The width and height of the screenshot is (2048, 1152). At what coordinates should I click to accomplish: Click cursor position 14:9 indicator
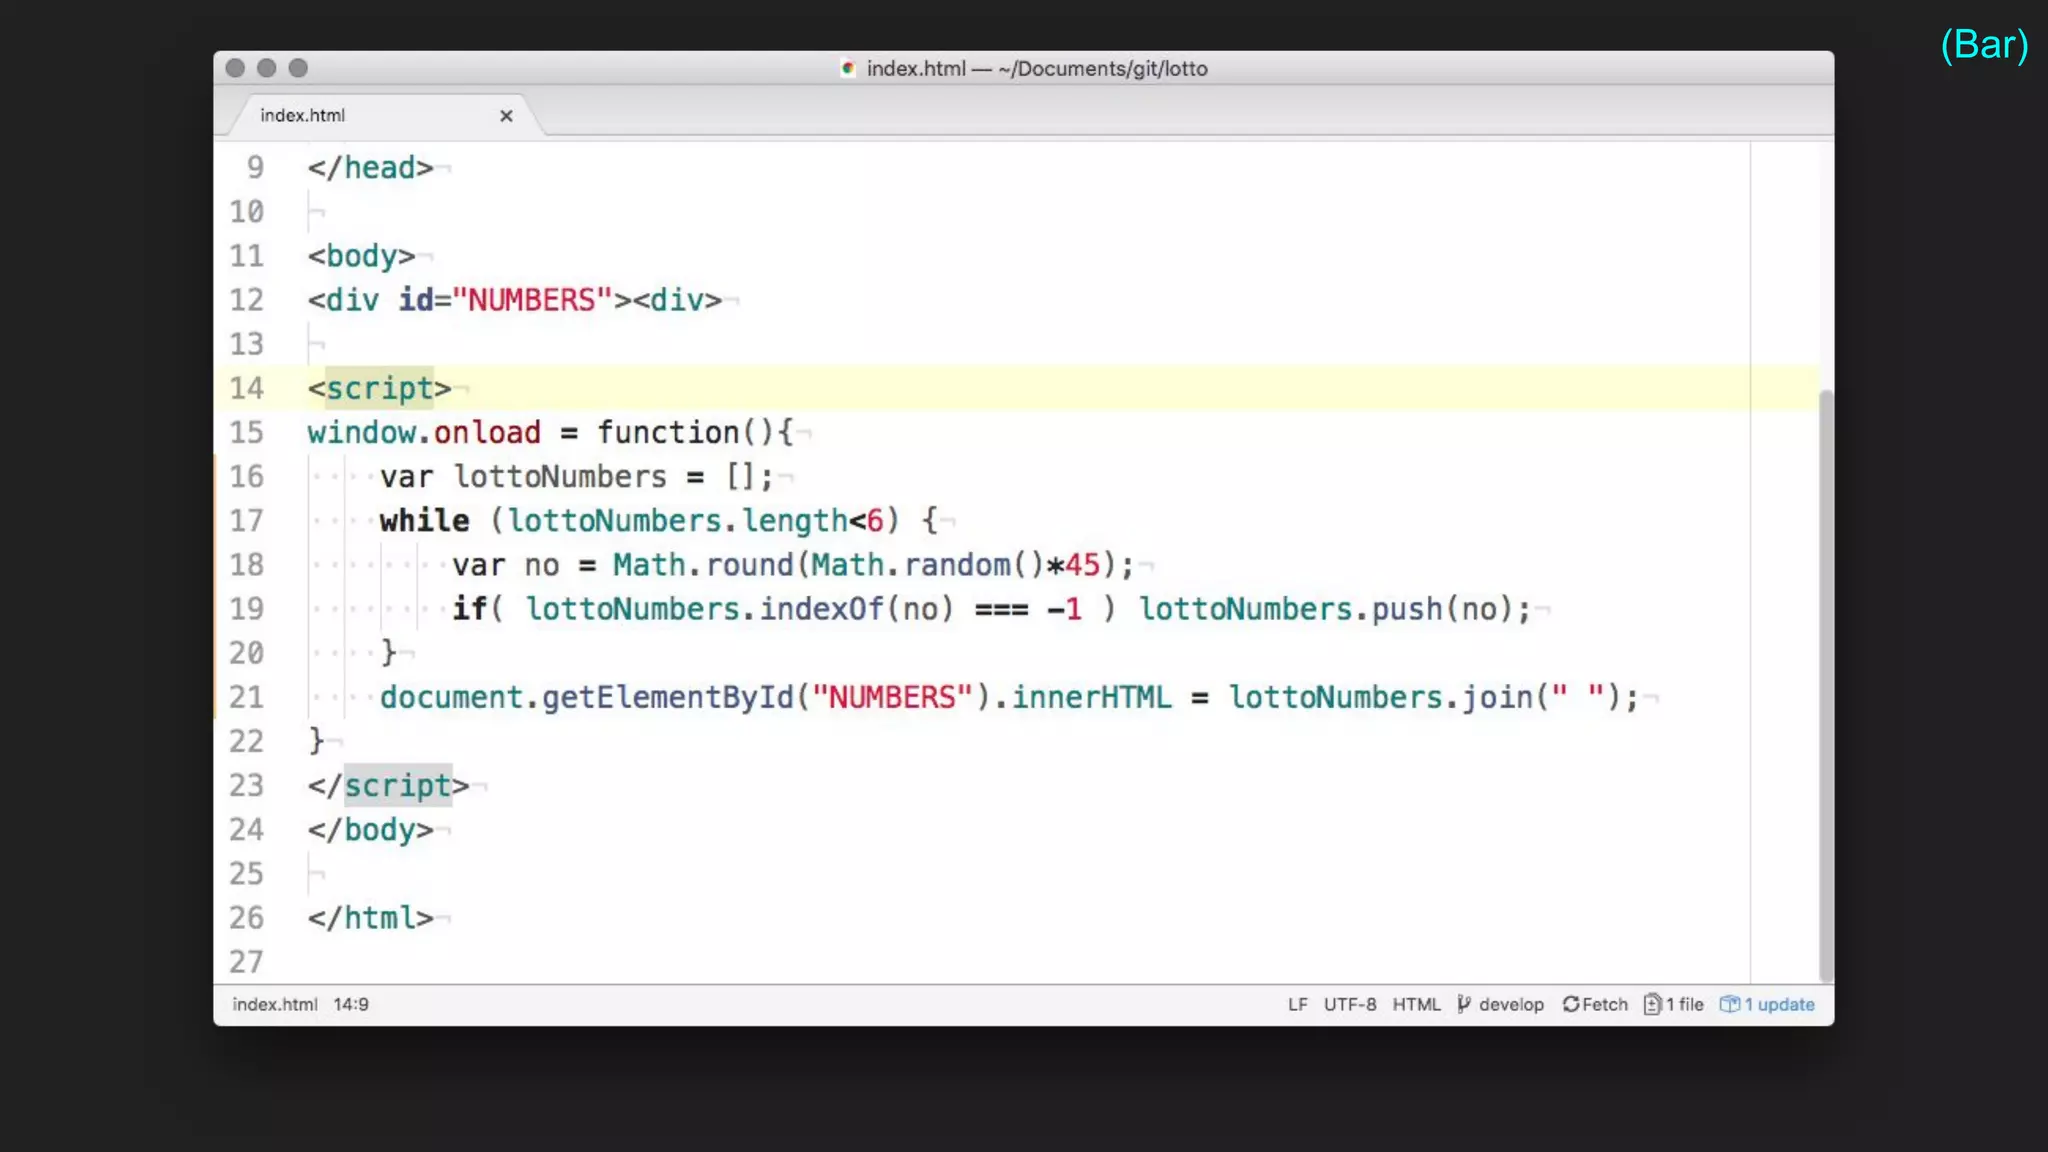(351, 1004)
